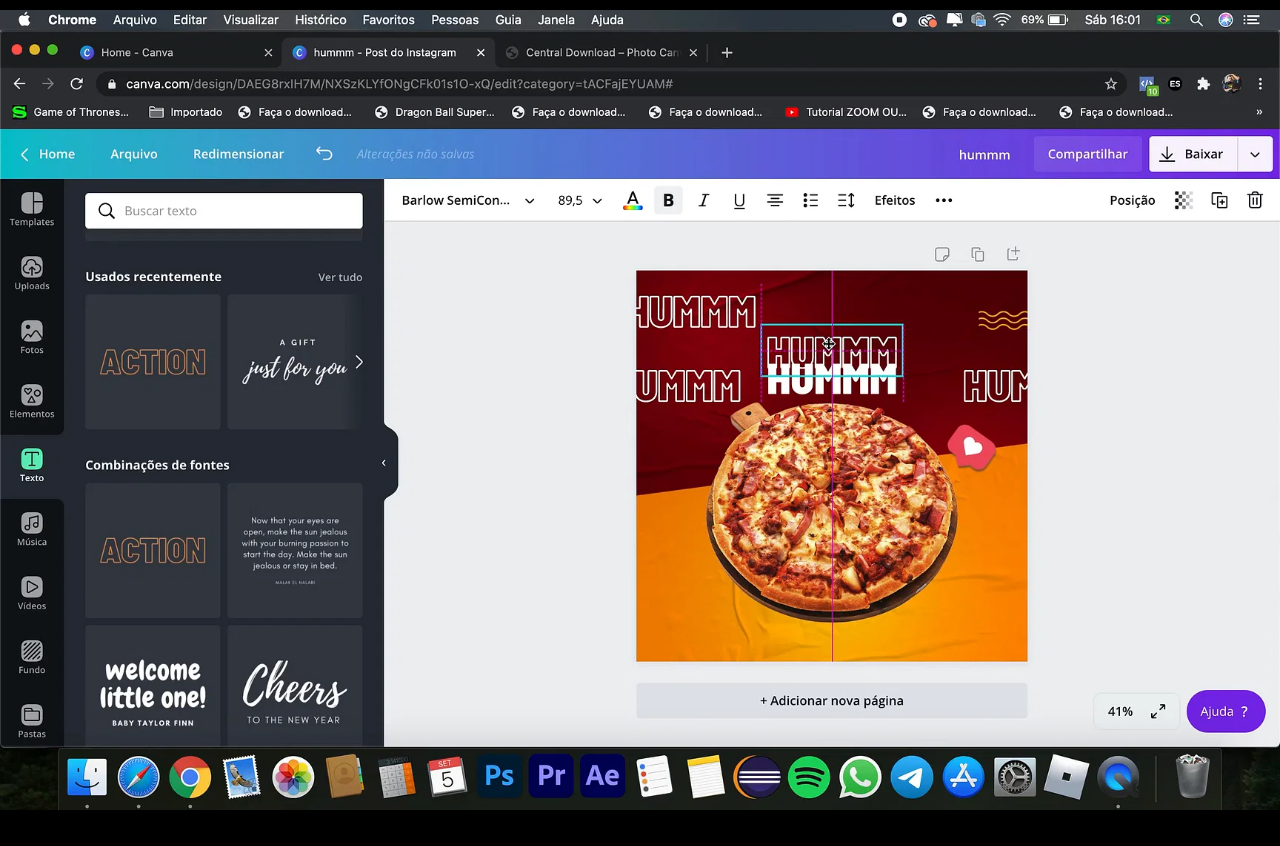Select the Texto sidebar tab
Viewport: 1280px width, 846px height.
tap(32, 465)
